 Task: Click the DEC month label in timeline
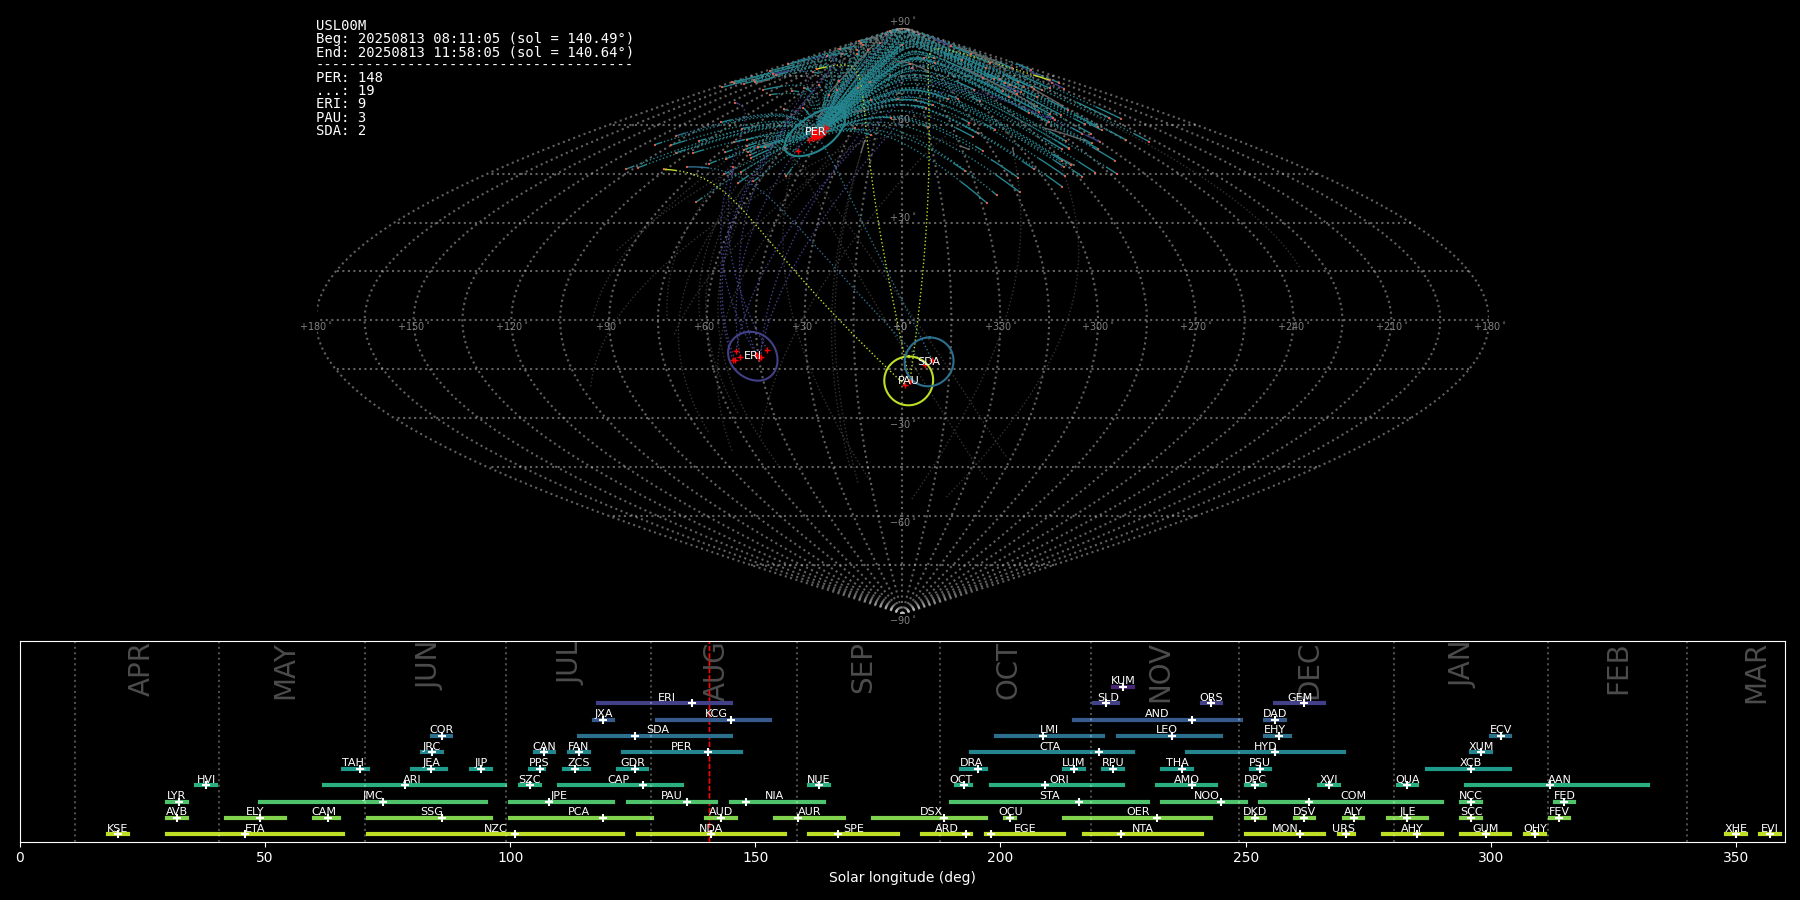[x=1308, y=672]
